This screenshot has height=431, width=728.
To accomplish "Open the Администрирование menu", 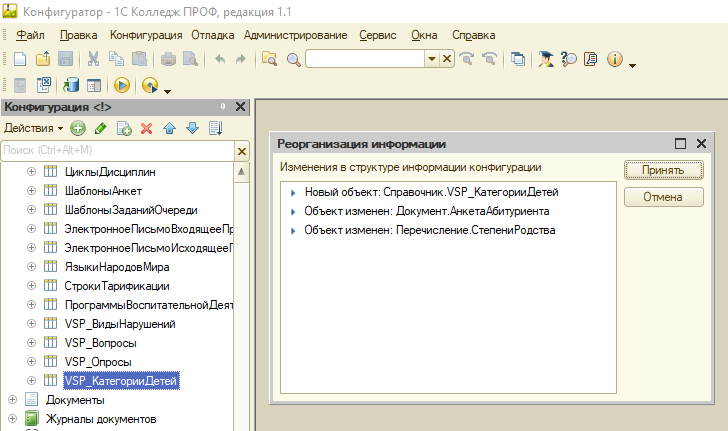I will pyautogui.click(x=295, y=35).
